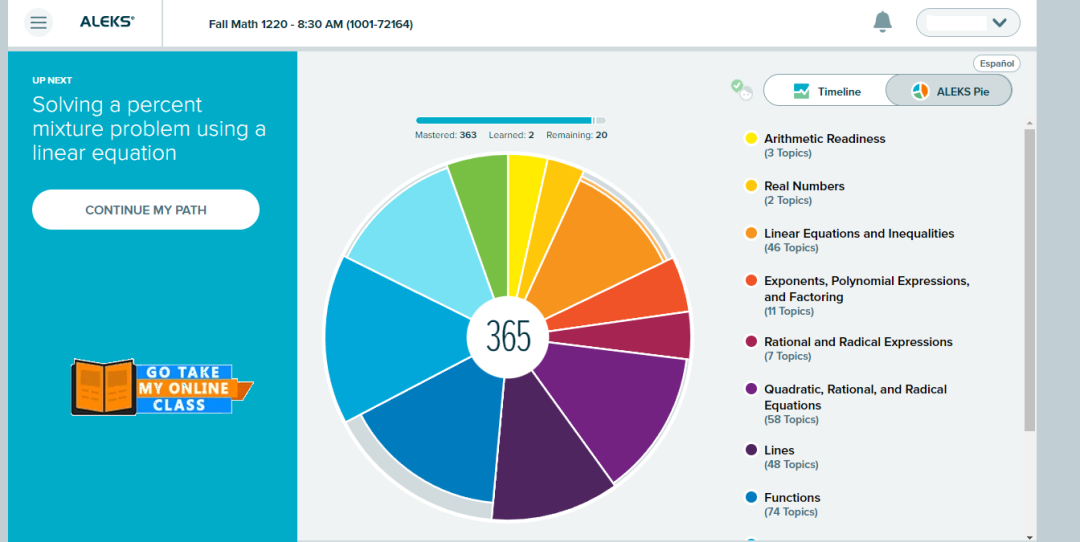
Task: Select the ALEKS Pie view
Action: 949,91
